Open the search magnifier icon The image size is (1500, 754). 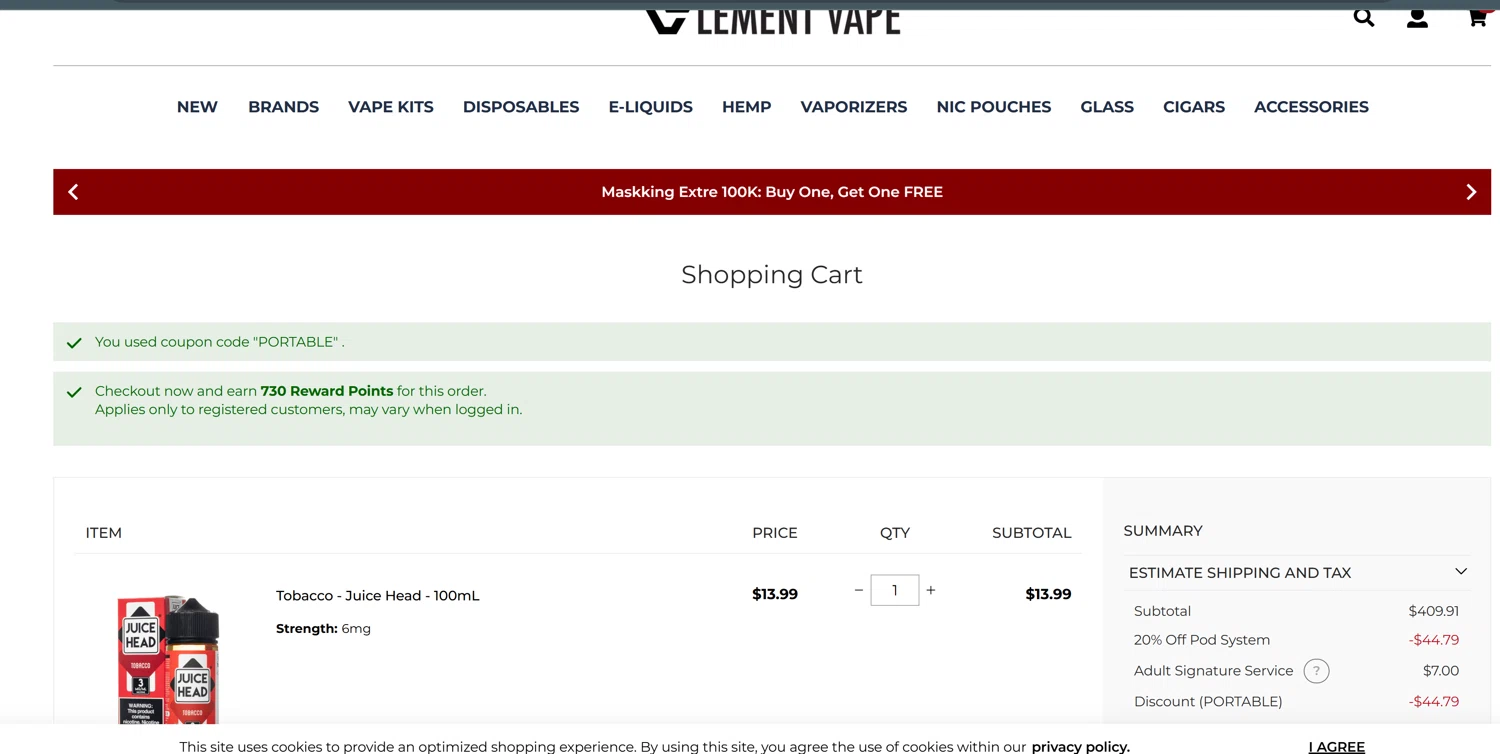1363,17
